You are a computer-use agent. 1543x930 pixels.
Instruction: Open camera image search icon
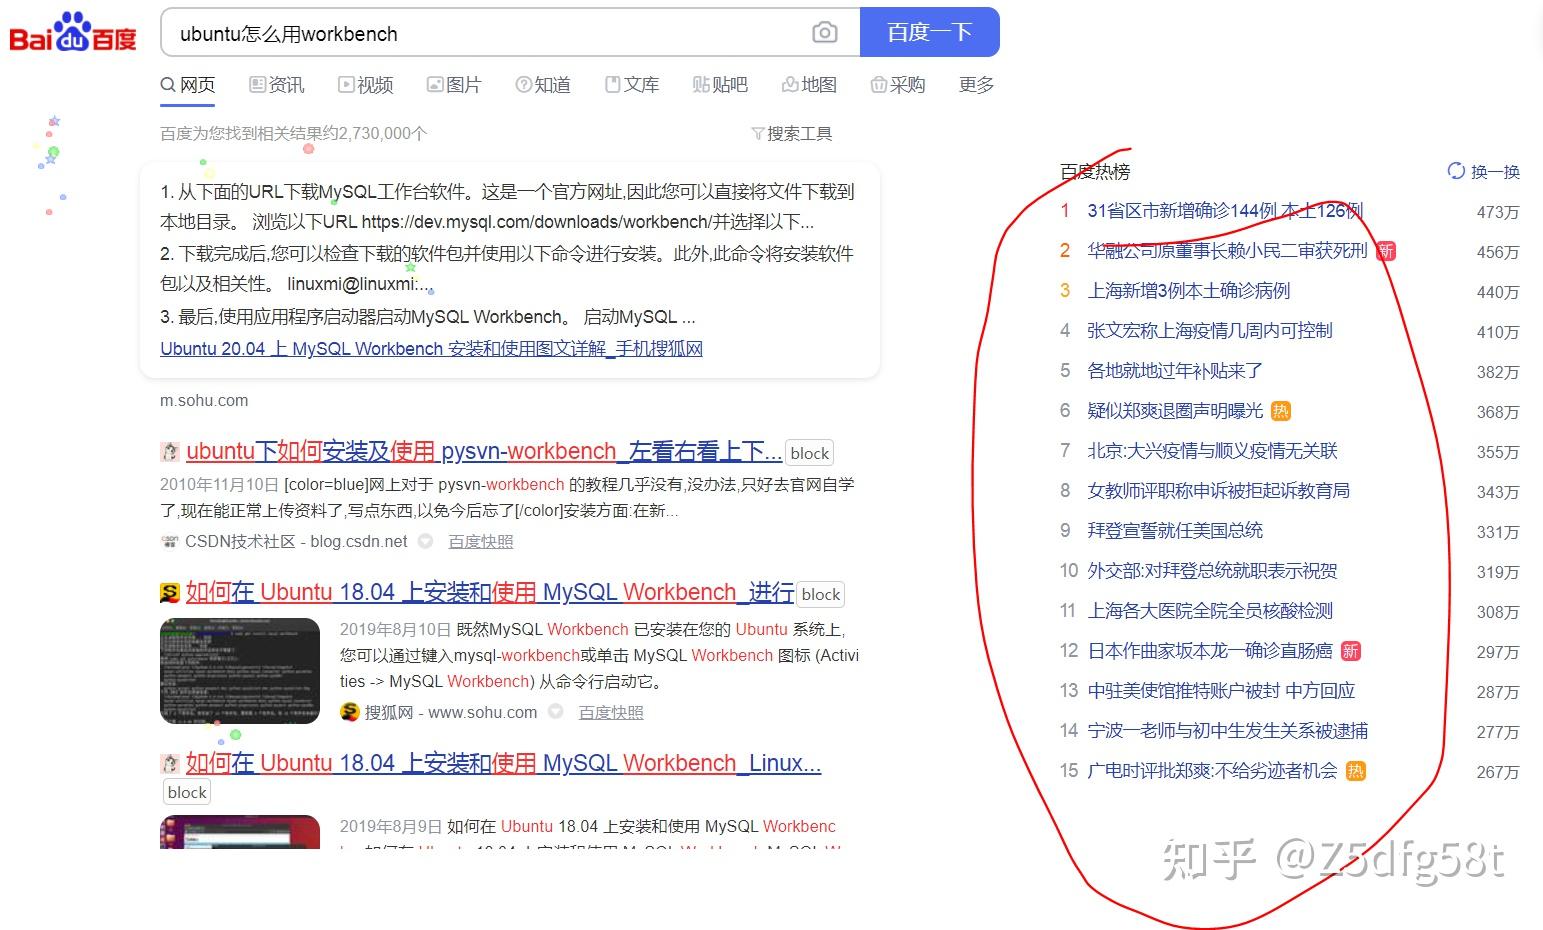coord(824,33)
